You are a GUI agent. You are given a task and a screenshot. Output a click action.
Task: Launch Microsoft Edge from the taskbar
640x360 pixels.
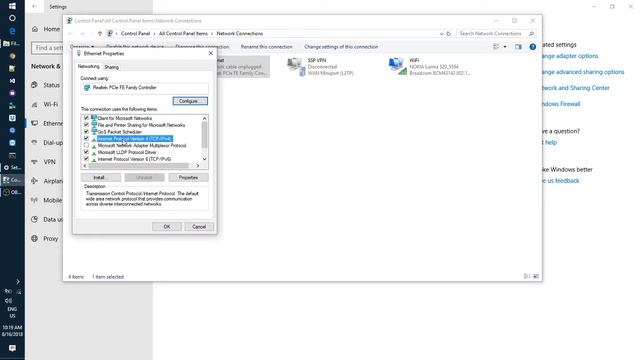pyautogui.click(x=12, y=31)
